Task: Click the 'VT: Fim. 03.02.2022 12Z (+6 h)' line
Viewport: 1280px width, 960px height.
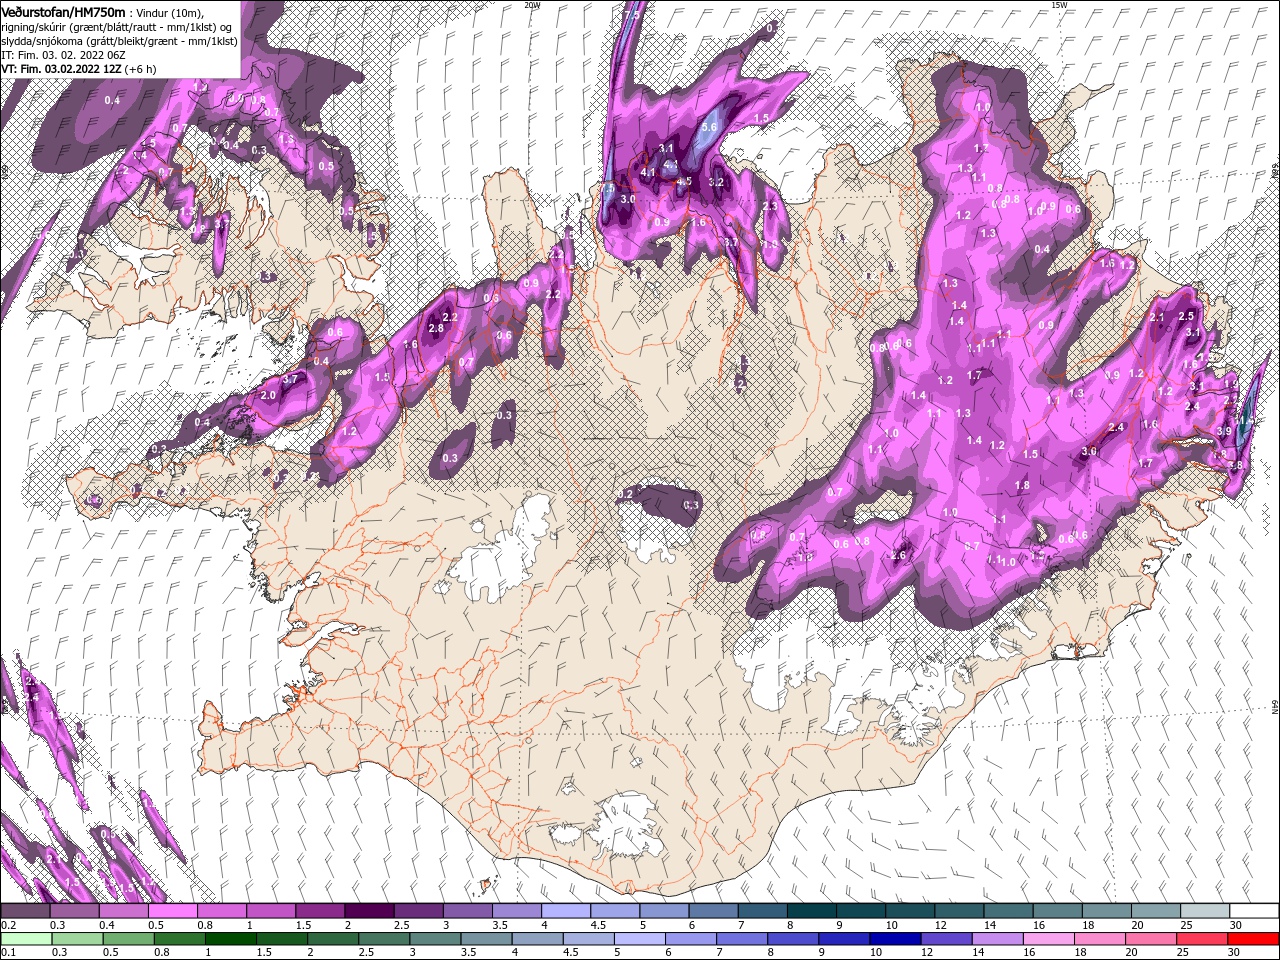Action: (x=78, y=69)
